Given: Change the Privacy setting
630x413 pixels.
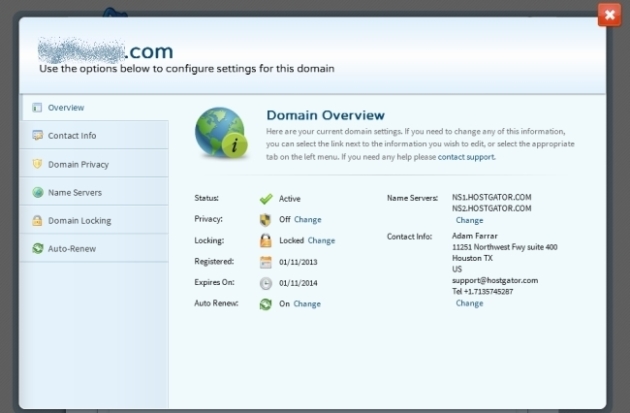Looking at the screenshot, I should [308, 220].
